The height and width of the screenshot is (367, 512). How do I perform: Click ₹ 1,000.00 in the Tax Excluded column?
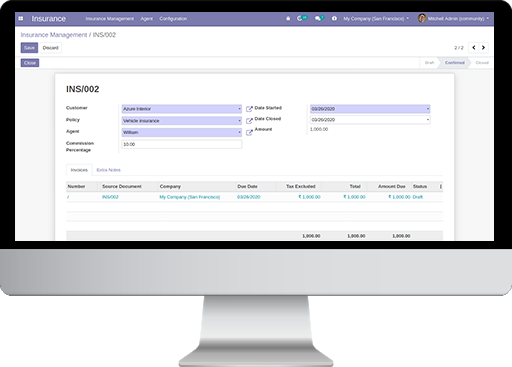[x=309, y=197]
